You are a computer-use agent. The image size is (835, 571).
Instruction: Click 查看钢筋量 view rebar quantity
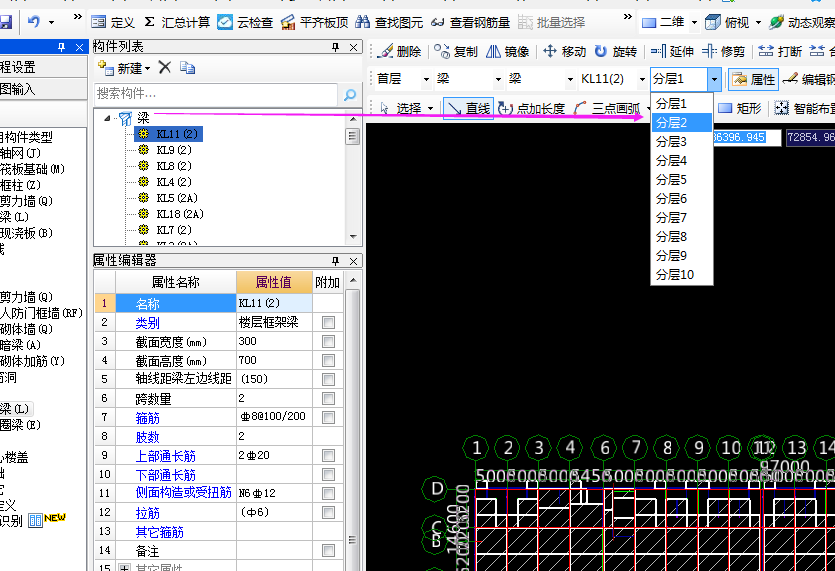(470, 22)
